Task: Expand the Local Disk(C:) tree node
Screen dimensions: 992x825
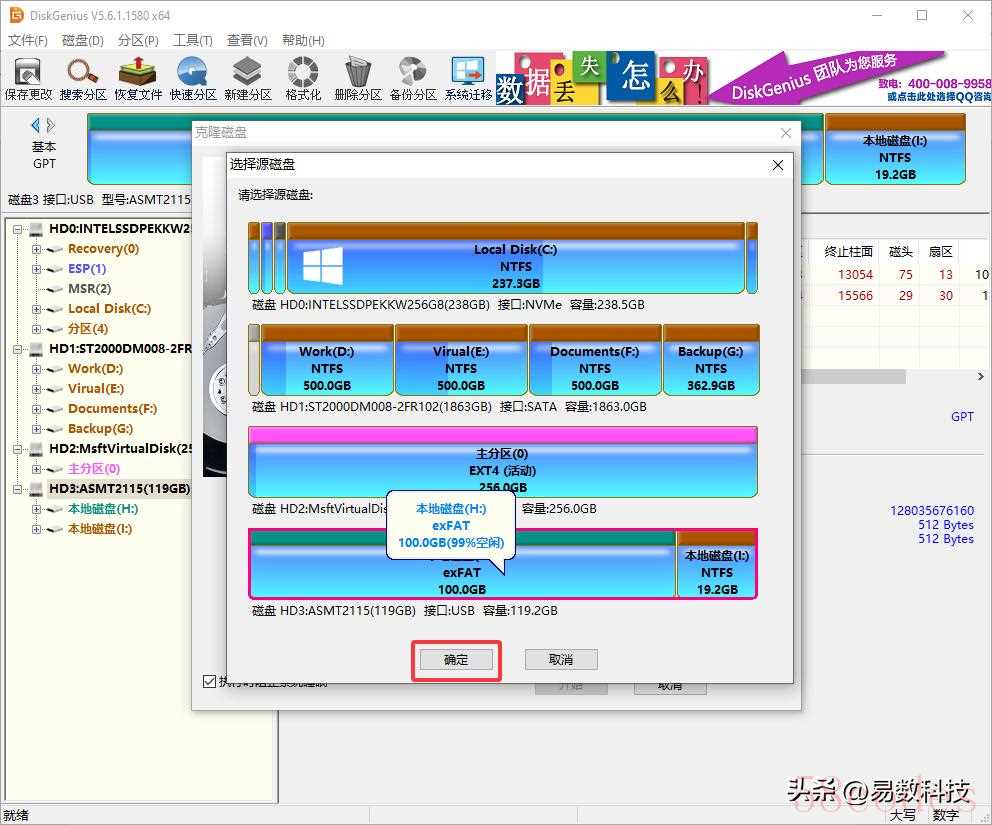Action: click(37, 309)
